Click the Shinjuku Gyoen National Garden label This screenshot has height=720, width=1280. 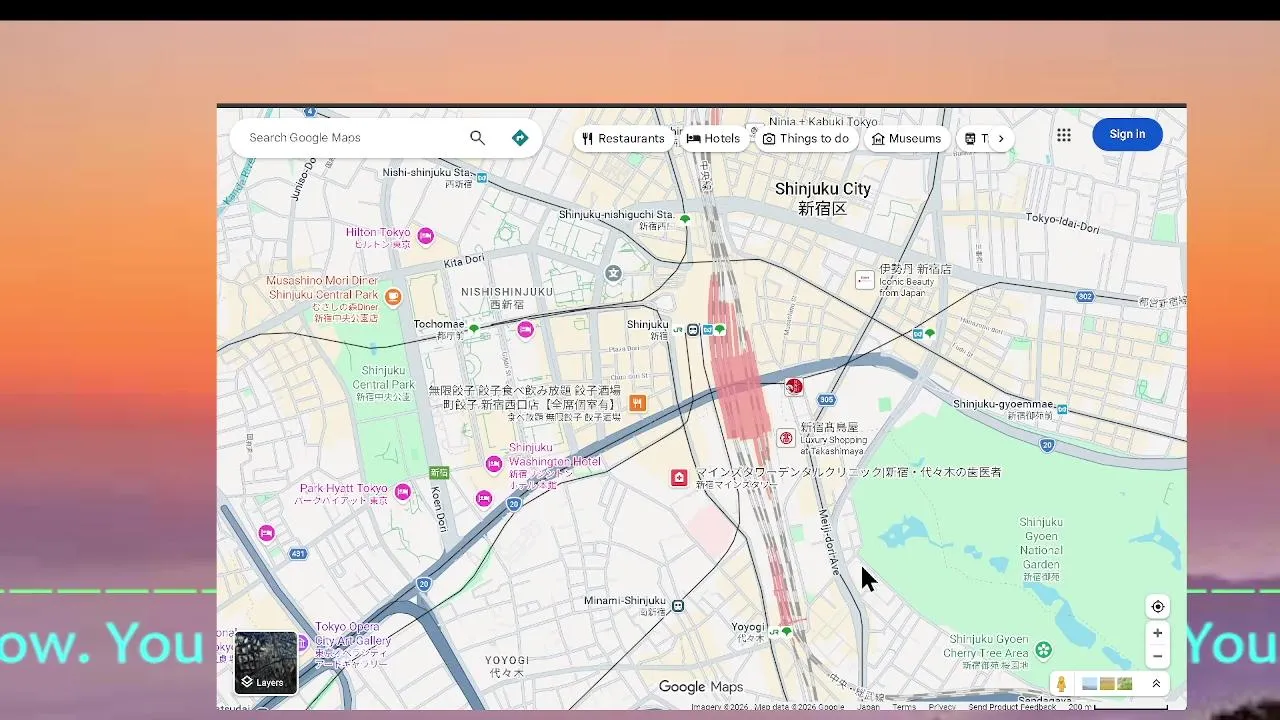pyautogui.click(x=1040, y=549)
